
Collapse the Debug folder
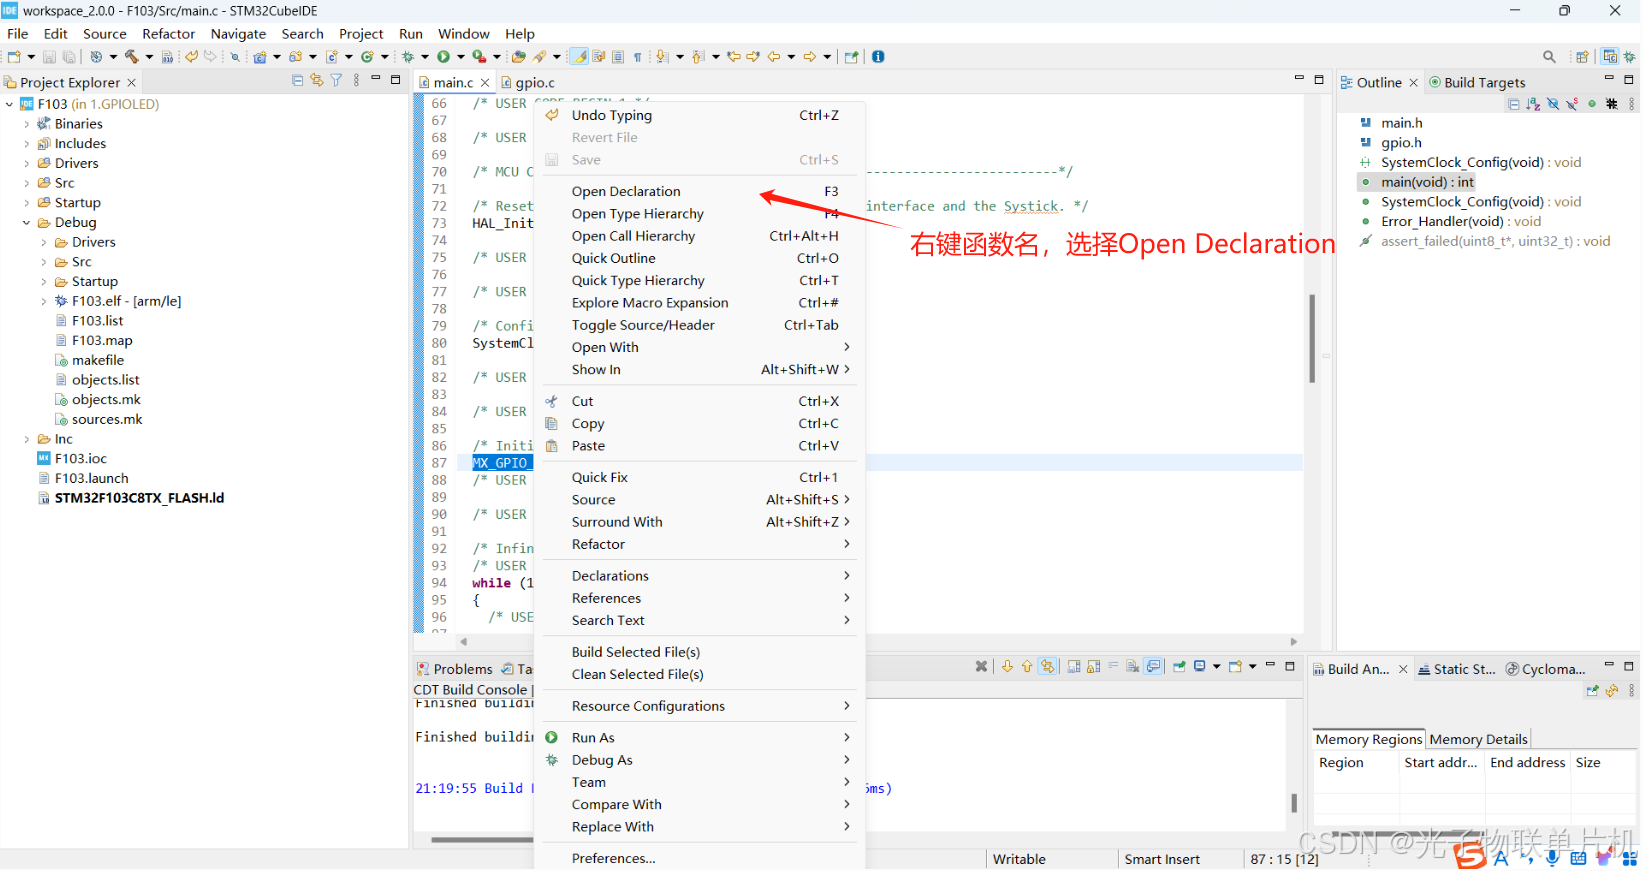pos(27,223)
